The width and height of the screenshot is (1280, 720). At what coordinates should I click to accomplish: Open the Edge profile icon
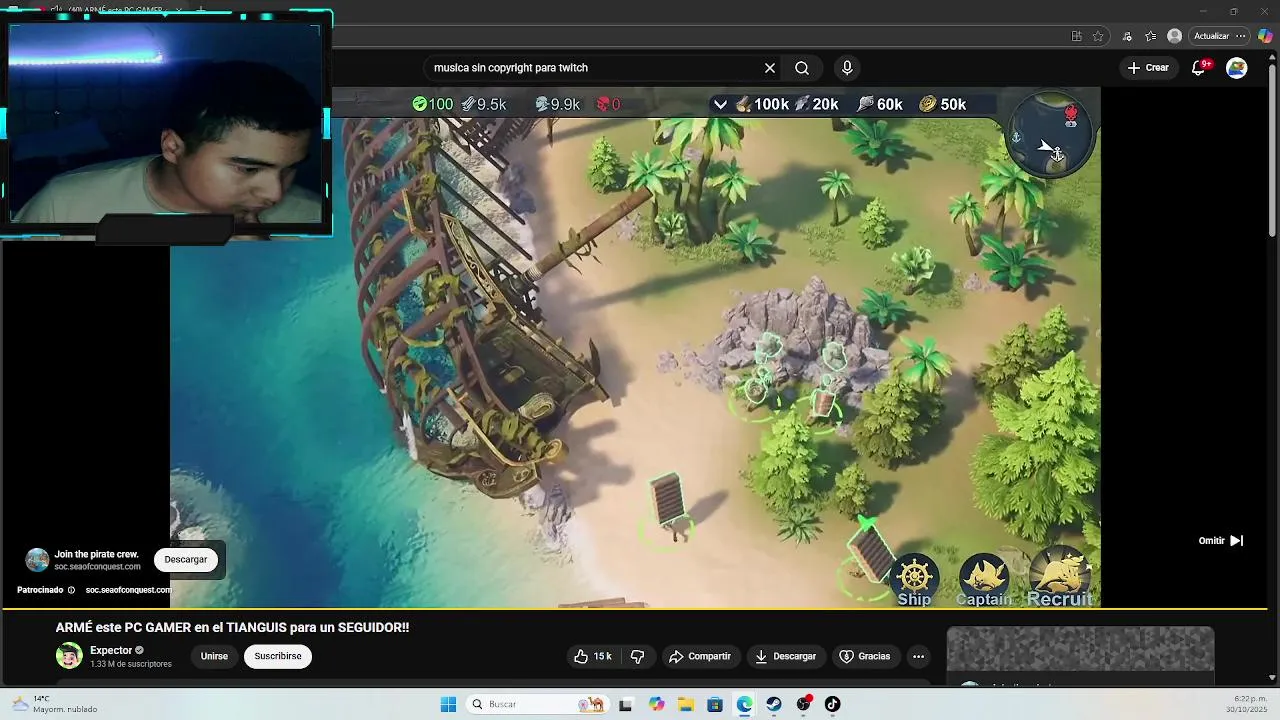click(1175, 36)
